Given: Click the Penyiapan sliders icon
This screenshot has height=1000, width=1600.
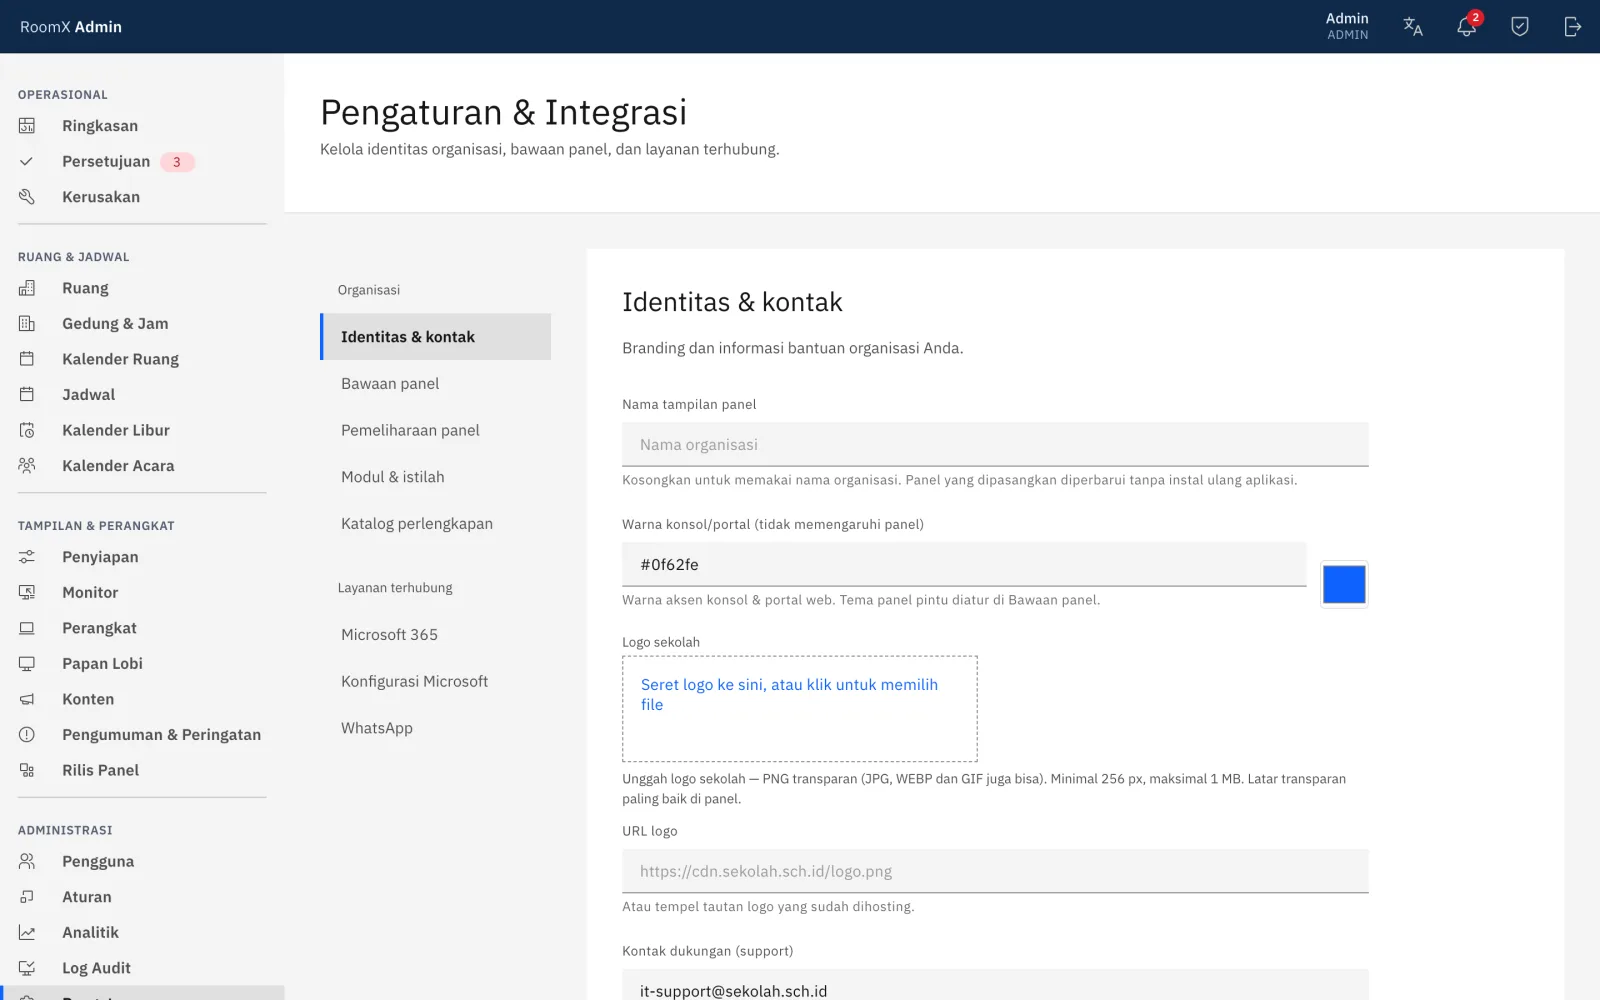Looking at the screenshot, I should [x=27, y=557].
